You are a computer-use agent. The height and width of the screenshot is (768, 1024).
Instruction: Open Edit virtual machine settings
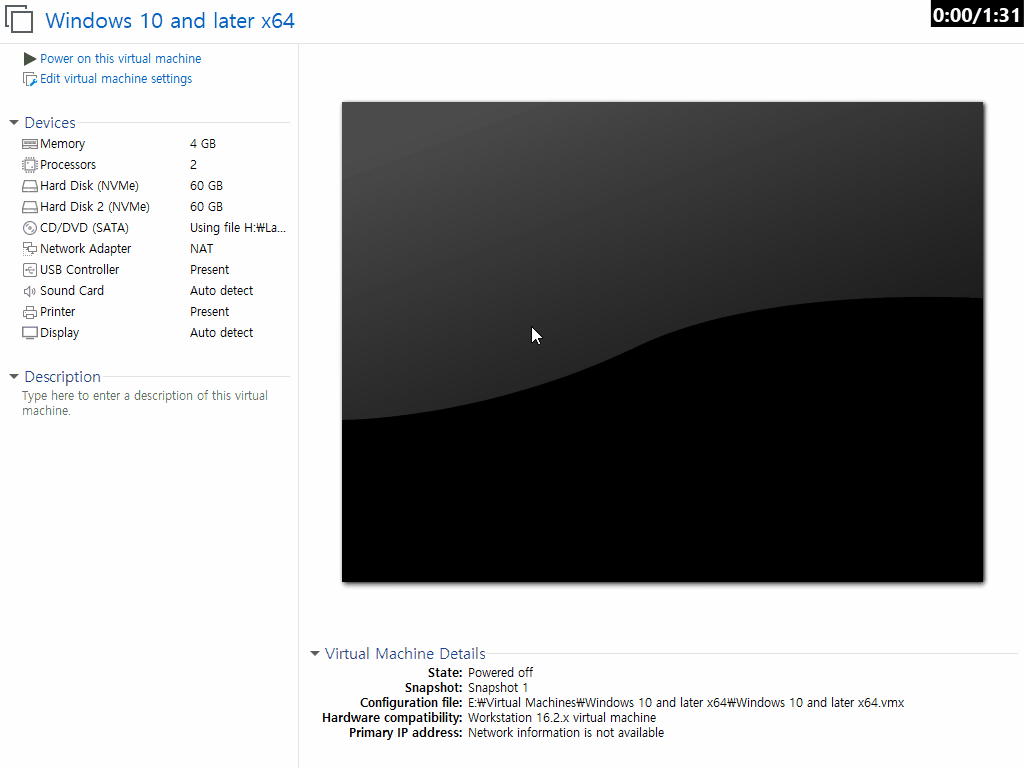116,79
